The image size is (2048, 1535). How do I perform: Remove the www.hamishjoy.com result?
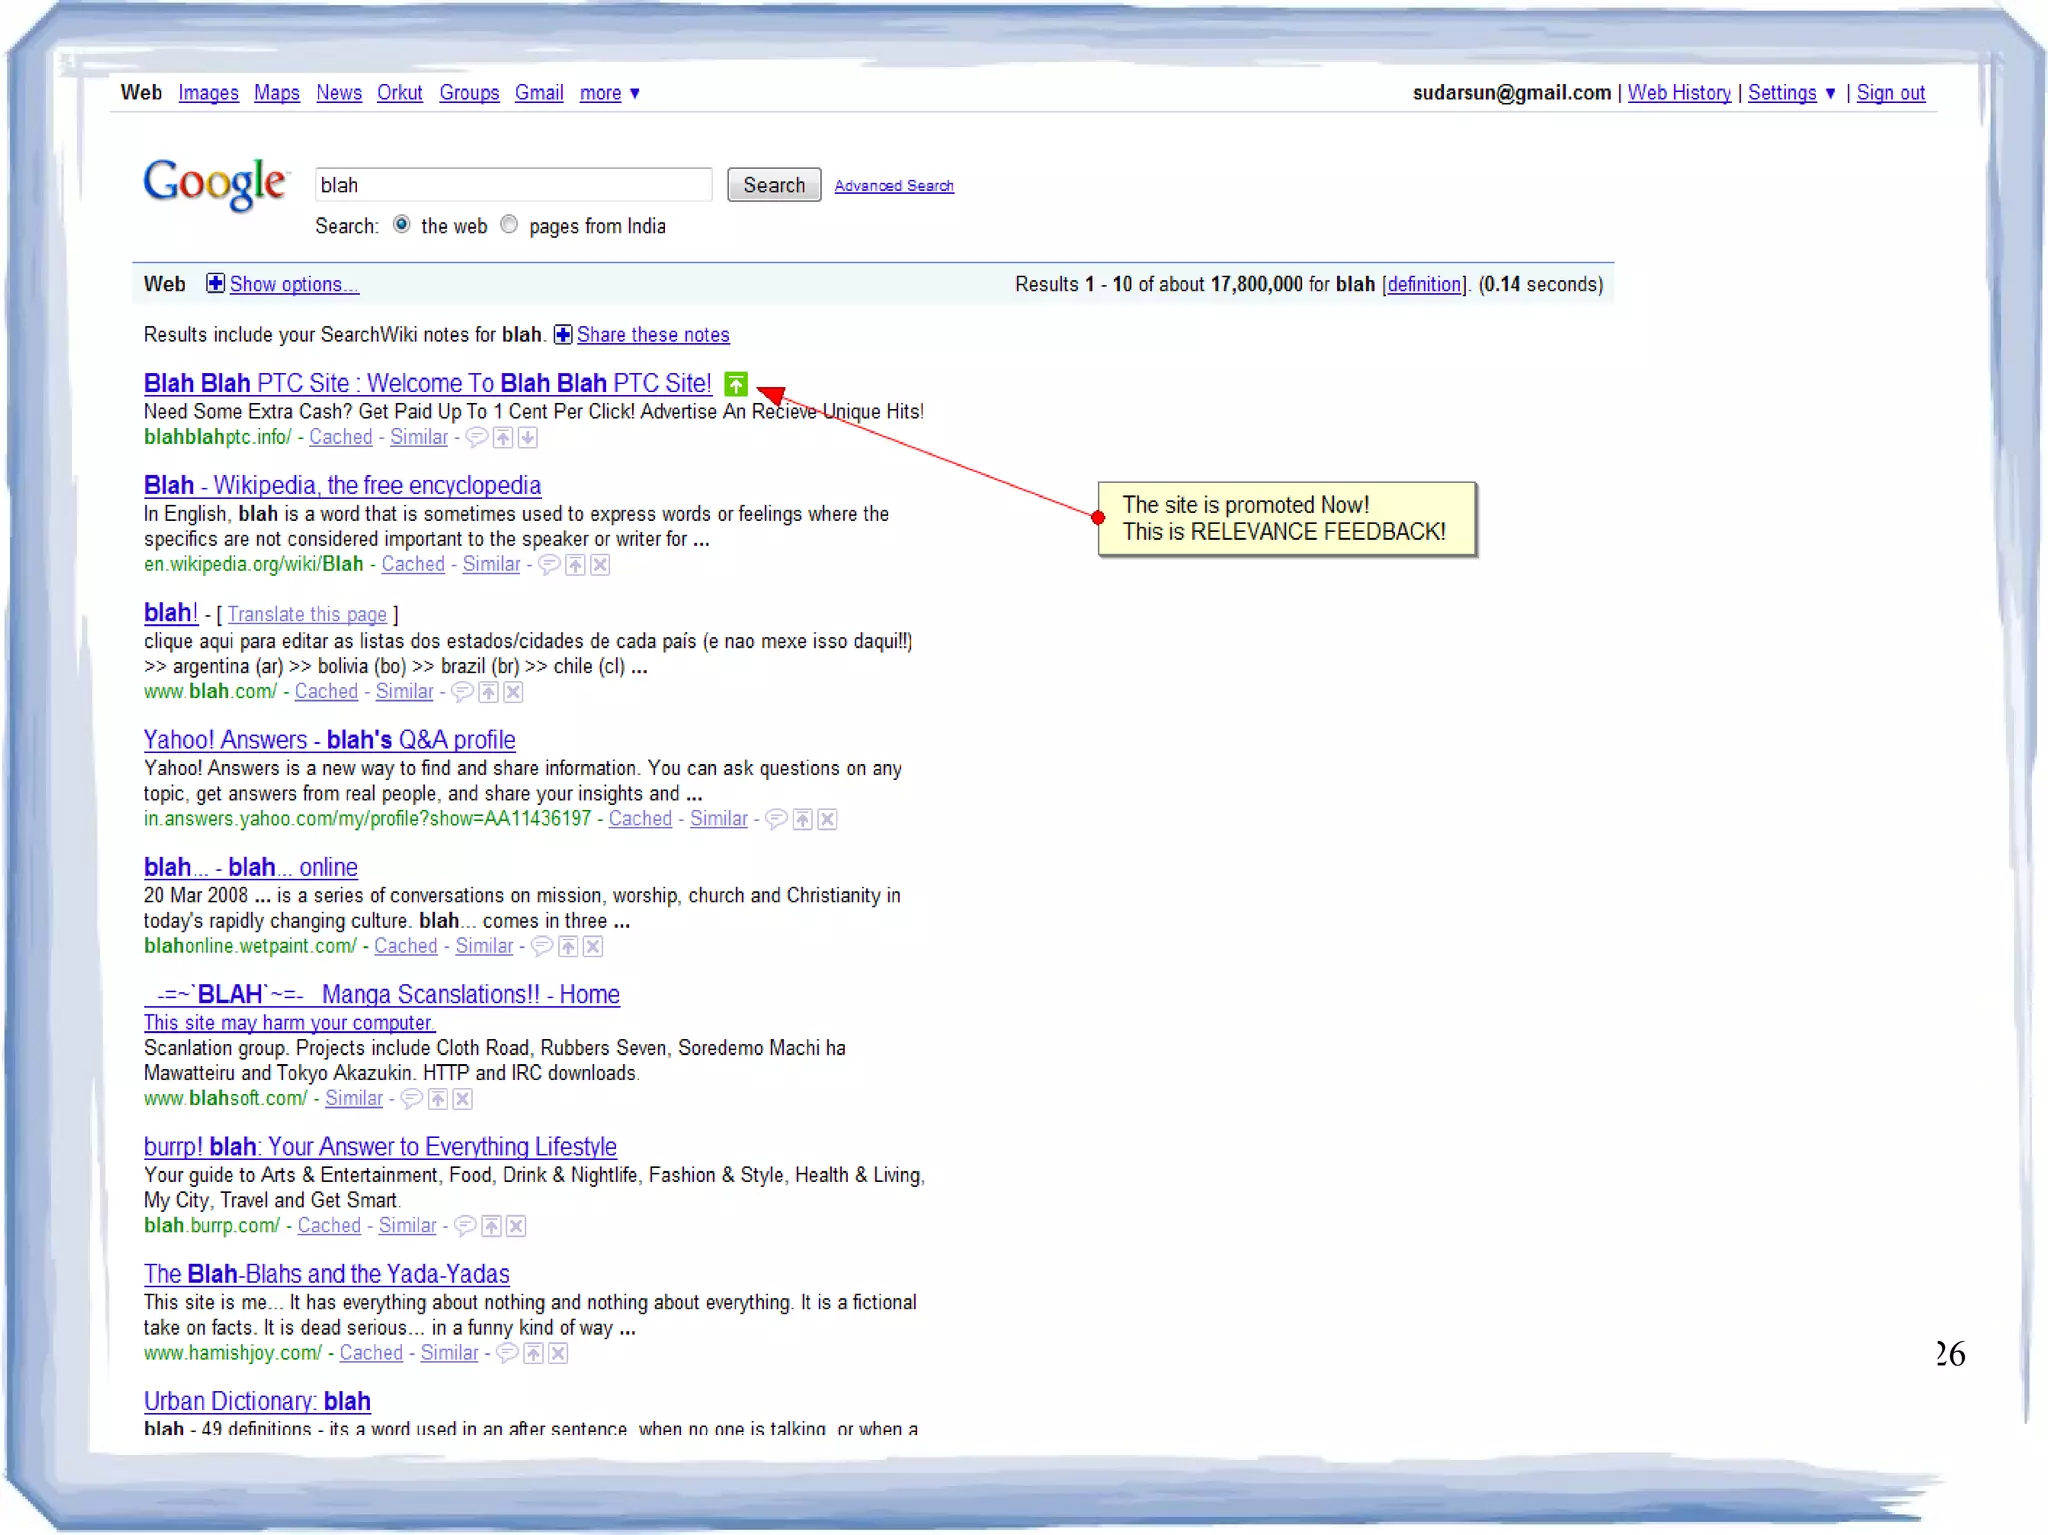pos(558,1353)
